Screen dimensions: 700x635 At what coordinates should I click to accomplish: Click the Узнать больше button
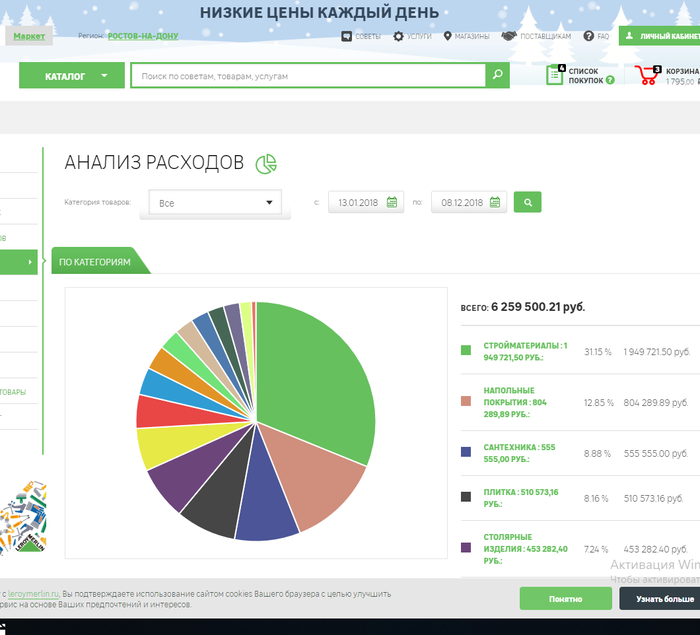tap(658, 598)
